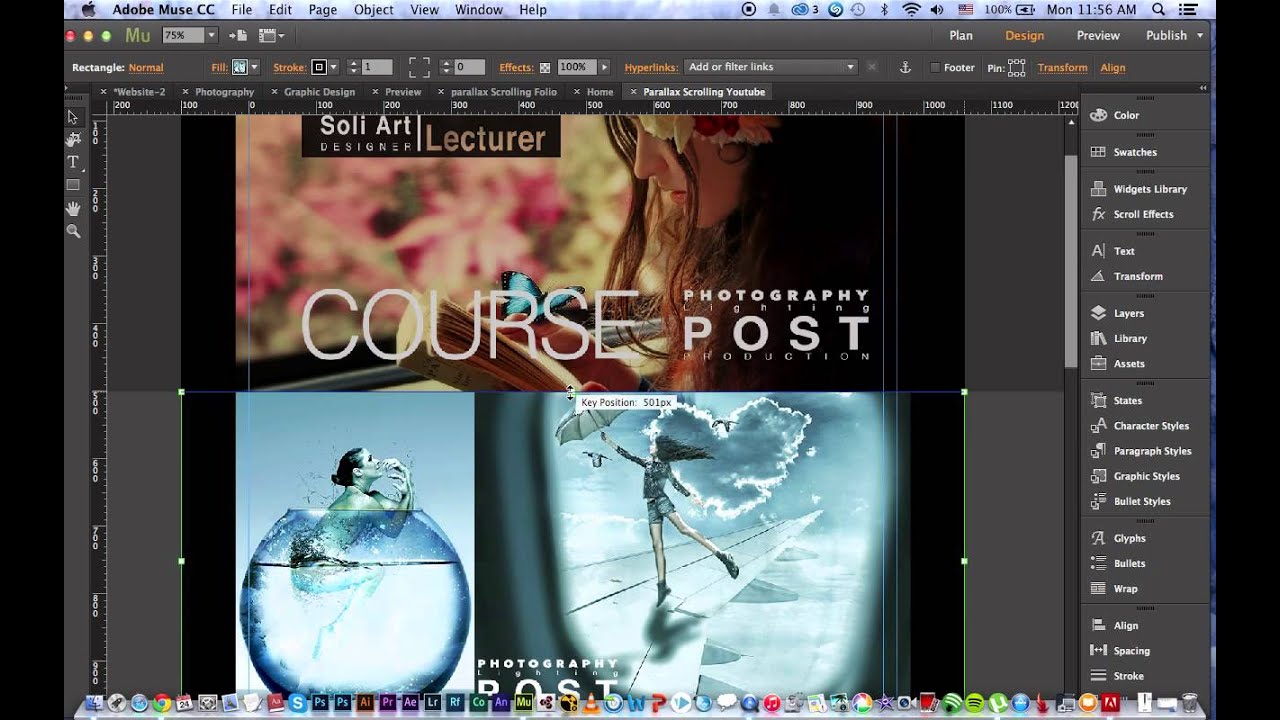Open the Publish dropdown arrow

tap(1200, 35)
